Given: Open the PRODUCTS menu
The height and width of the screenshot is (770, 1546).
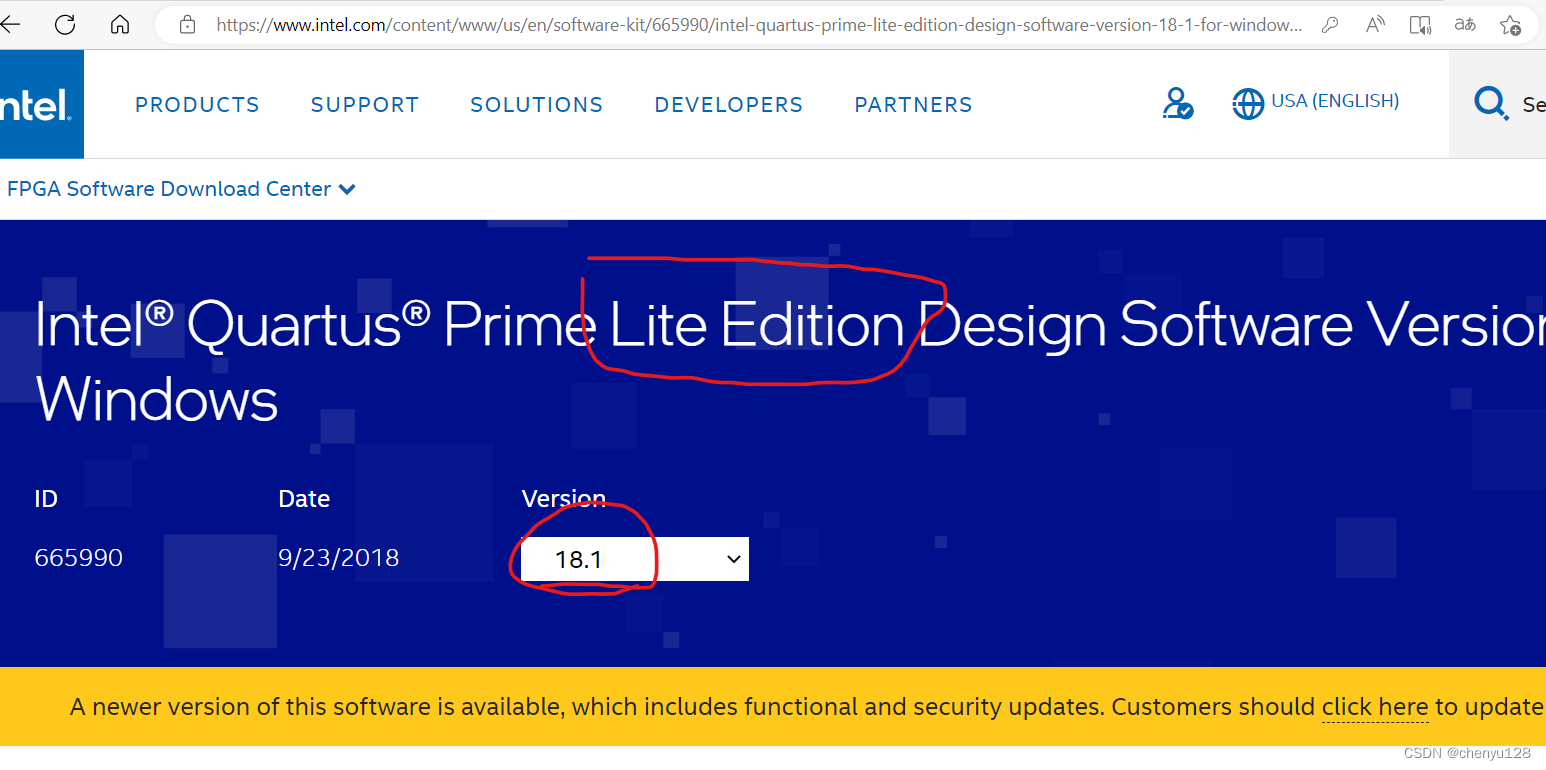Looking at the screenshot, I should (x=197, y=105).
